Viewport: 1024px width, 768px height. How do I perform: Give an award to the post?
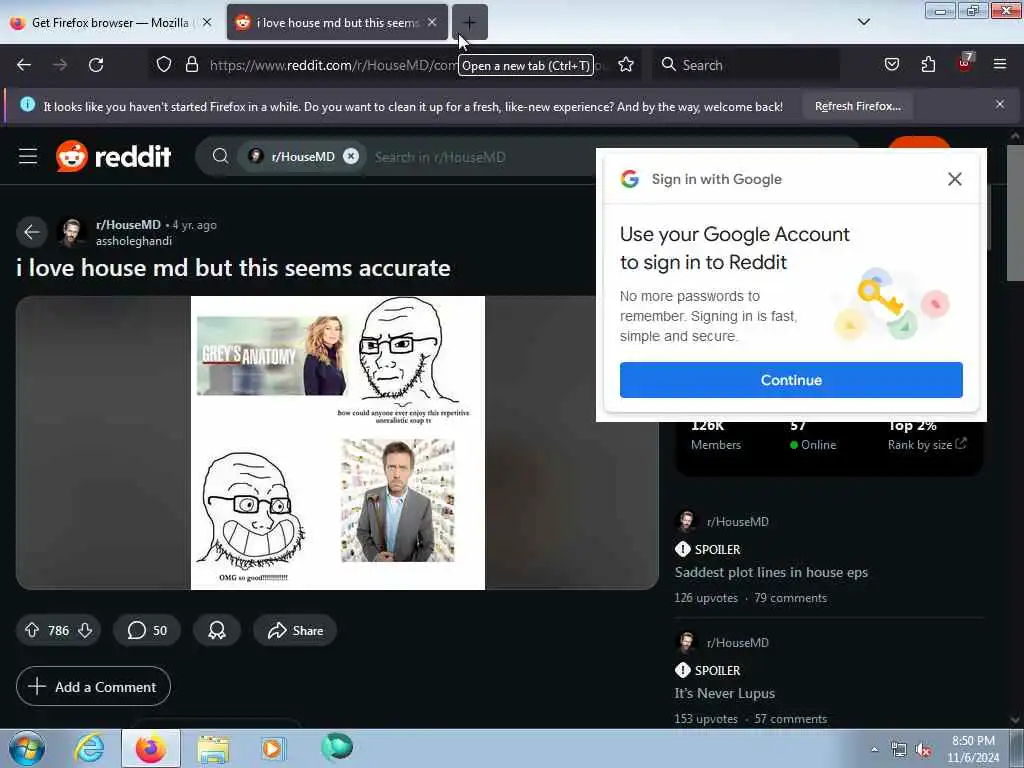(x=217, y=630)
